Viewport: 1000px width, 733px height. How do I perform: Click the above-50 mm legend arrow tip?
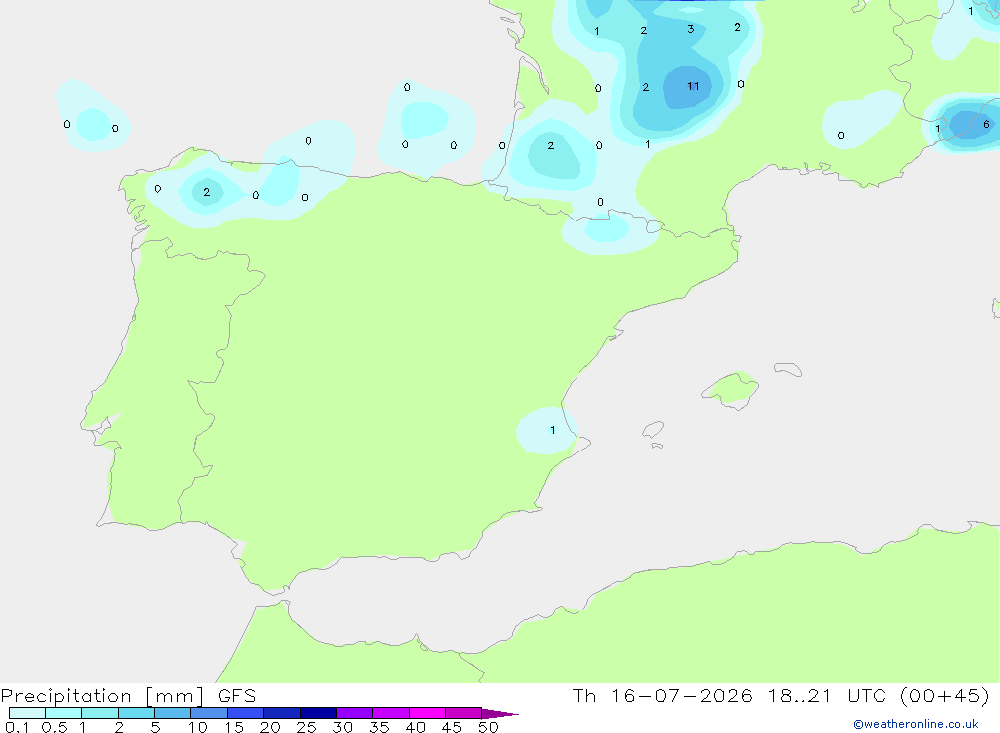(500, 714)
